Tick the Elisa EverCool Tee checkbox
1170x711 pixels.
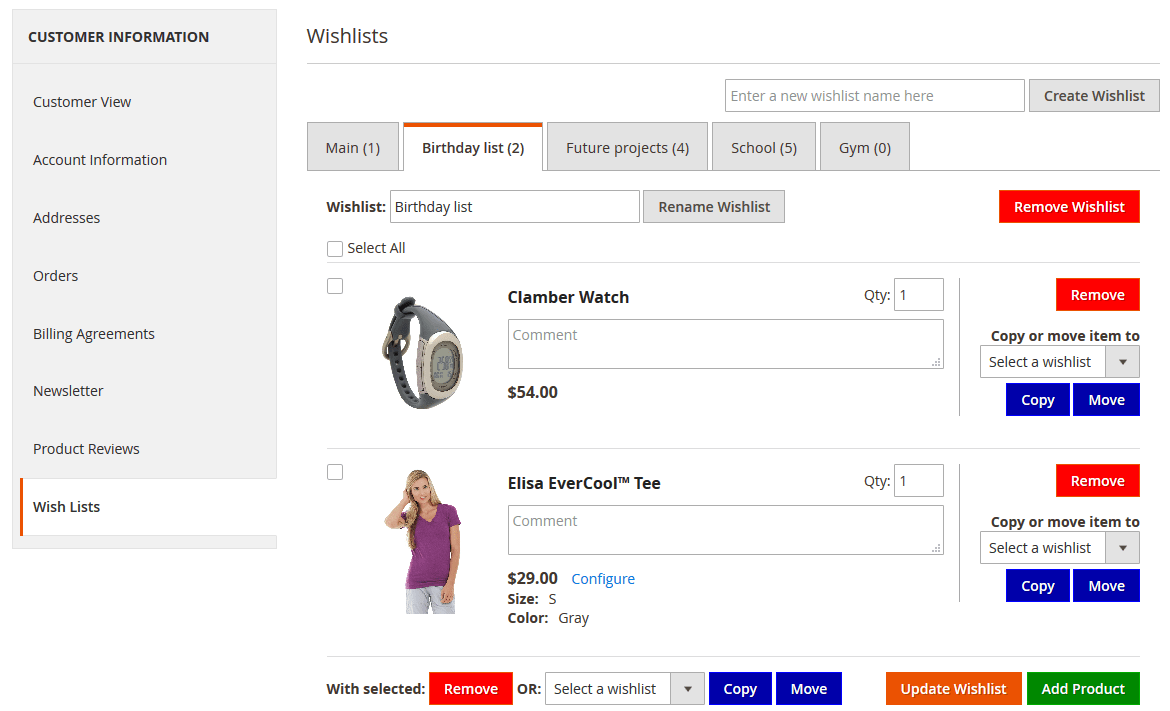(x=335, y=472)
